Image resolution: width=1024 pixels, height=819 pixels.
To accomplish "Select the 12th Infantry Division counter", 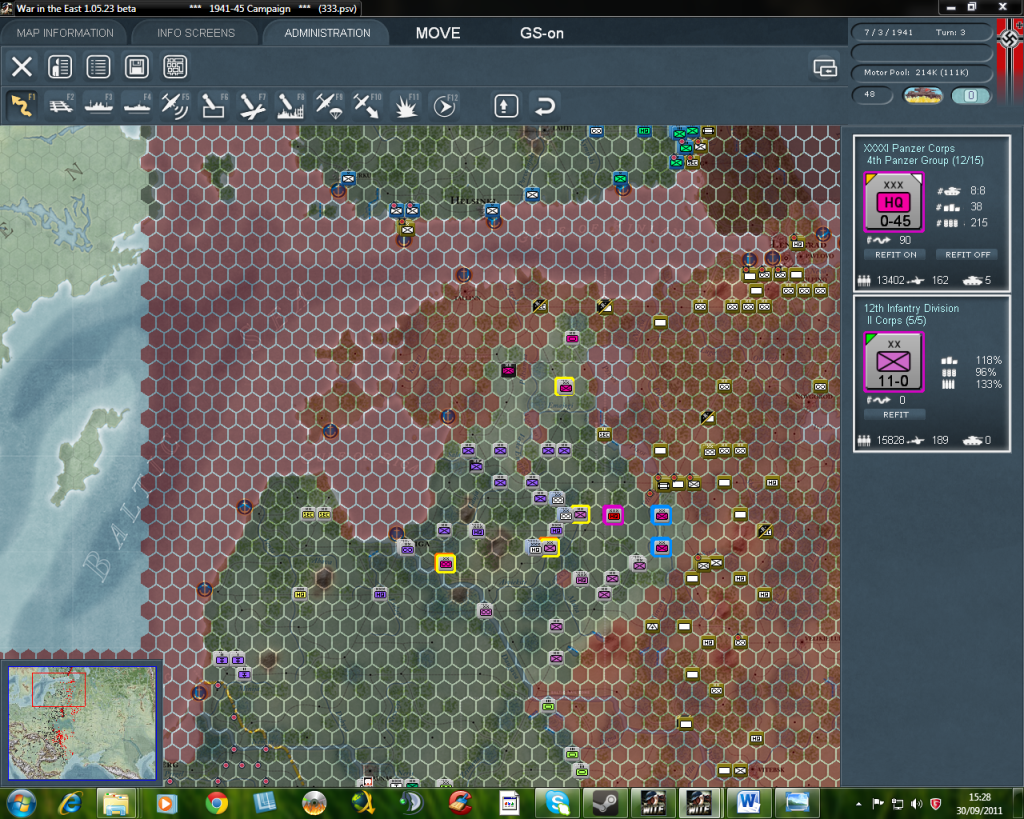I will pos(893,362).
